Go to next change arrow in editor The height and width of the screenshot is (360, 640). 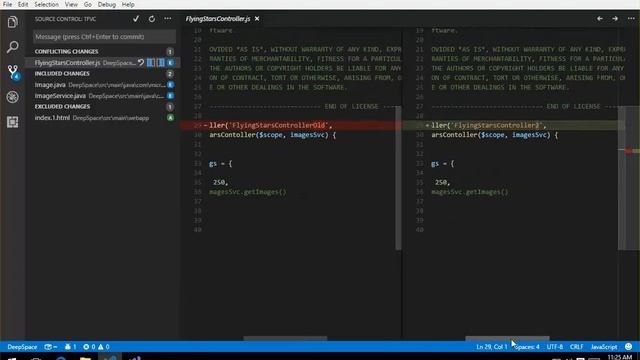point(615,19)
